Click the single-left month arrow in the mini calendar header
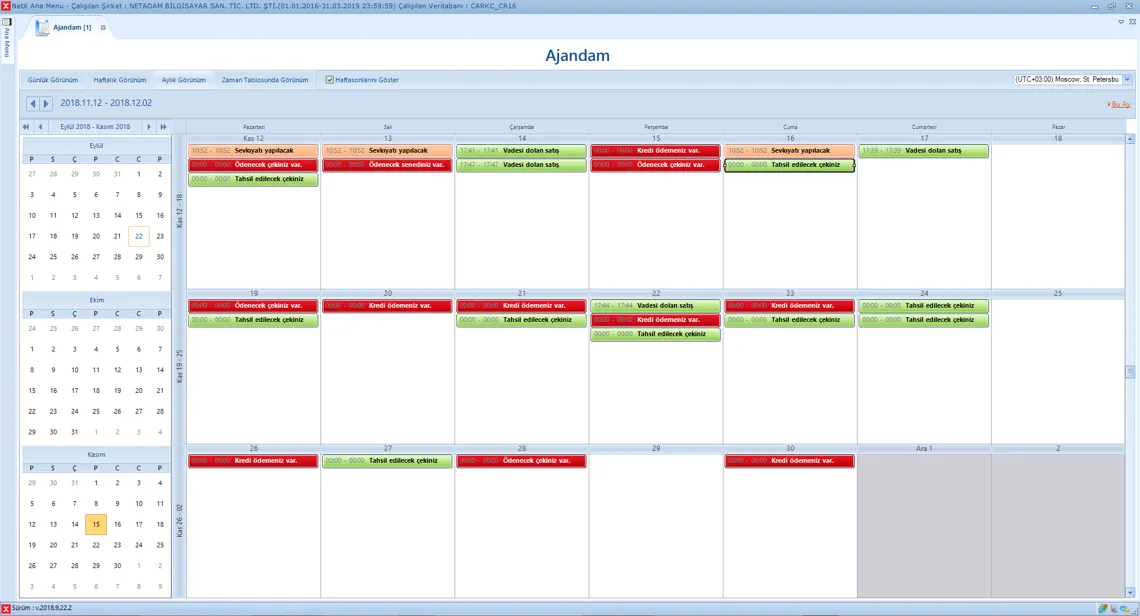 tap(40, 126)
